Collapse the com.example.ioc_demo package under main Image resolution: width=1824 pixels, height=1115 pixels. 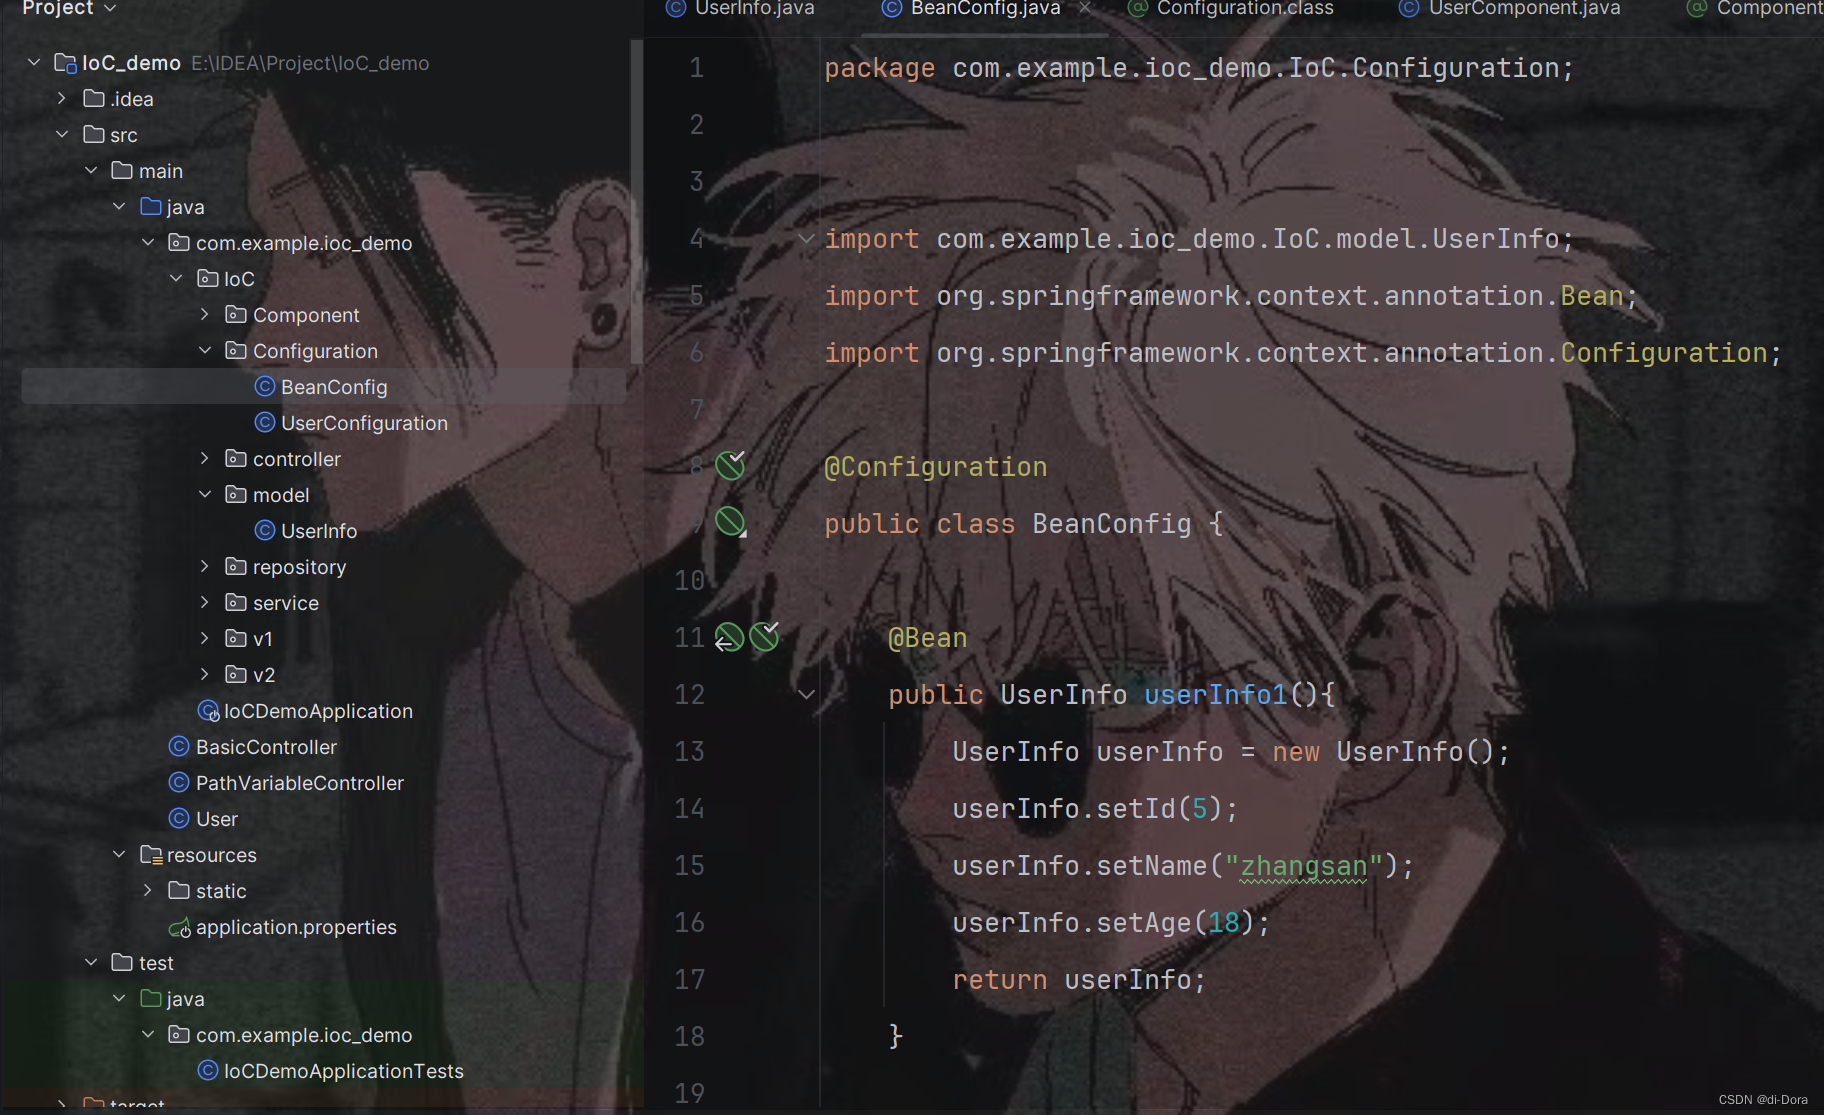(148, 243)
